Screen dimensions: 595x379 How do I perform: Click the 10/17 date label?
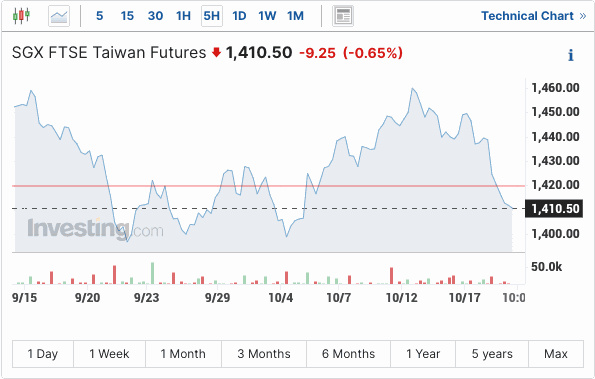pos(464,297)
